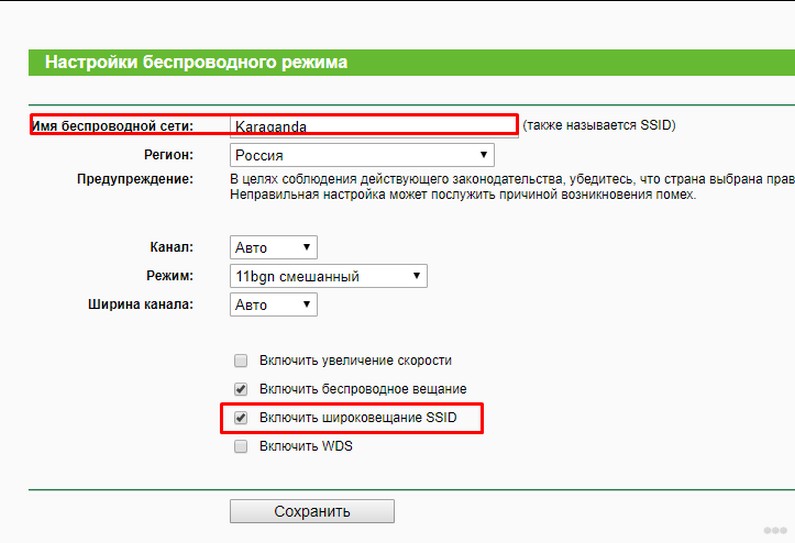Expand the Режим dropdown showing 11bgn смешанный
The image size is (795, 543).
[x=329, y=276]
